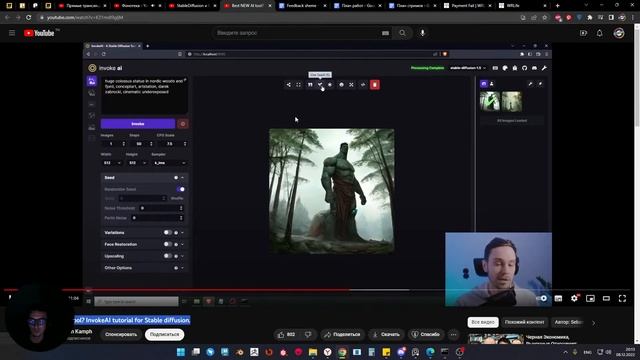This screenshot has width=640, height=360.
Task: Enable the Upscaling toggle
Action: [167, 256]
